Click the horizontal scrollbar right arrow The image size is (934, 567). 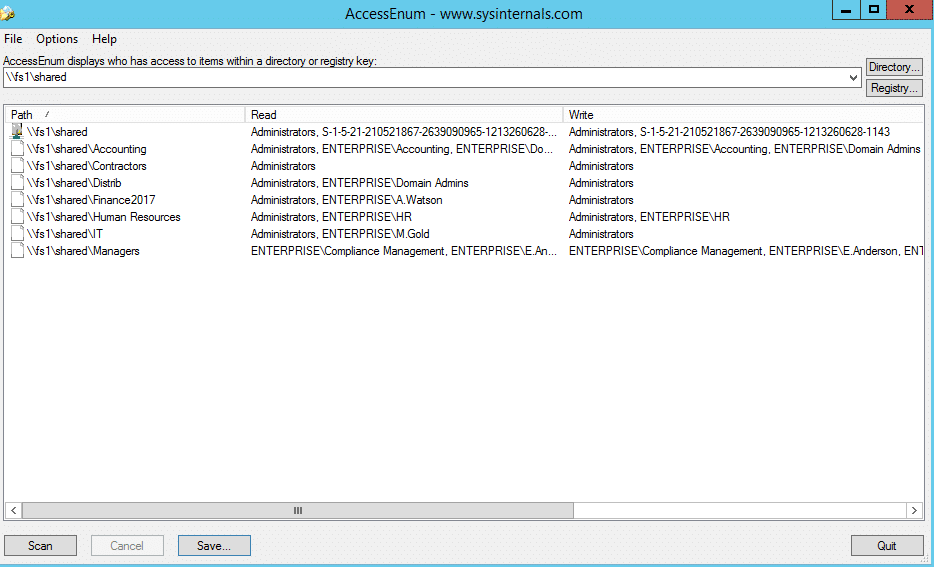914,510
